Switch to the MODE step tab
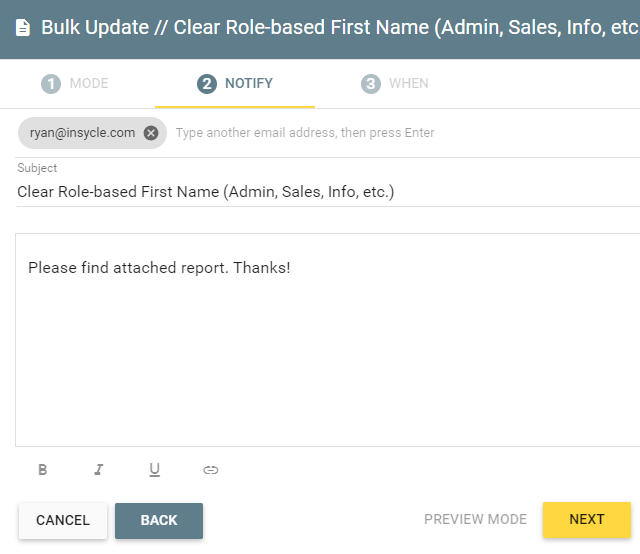The width and height of the screenshot is (640, 554). coord(75,84)
